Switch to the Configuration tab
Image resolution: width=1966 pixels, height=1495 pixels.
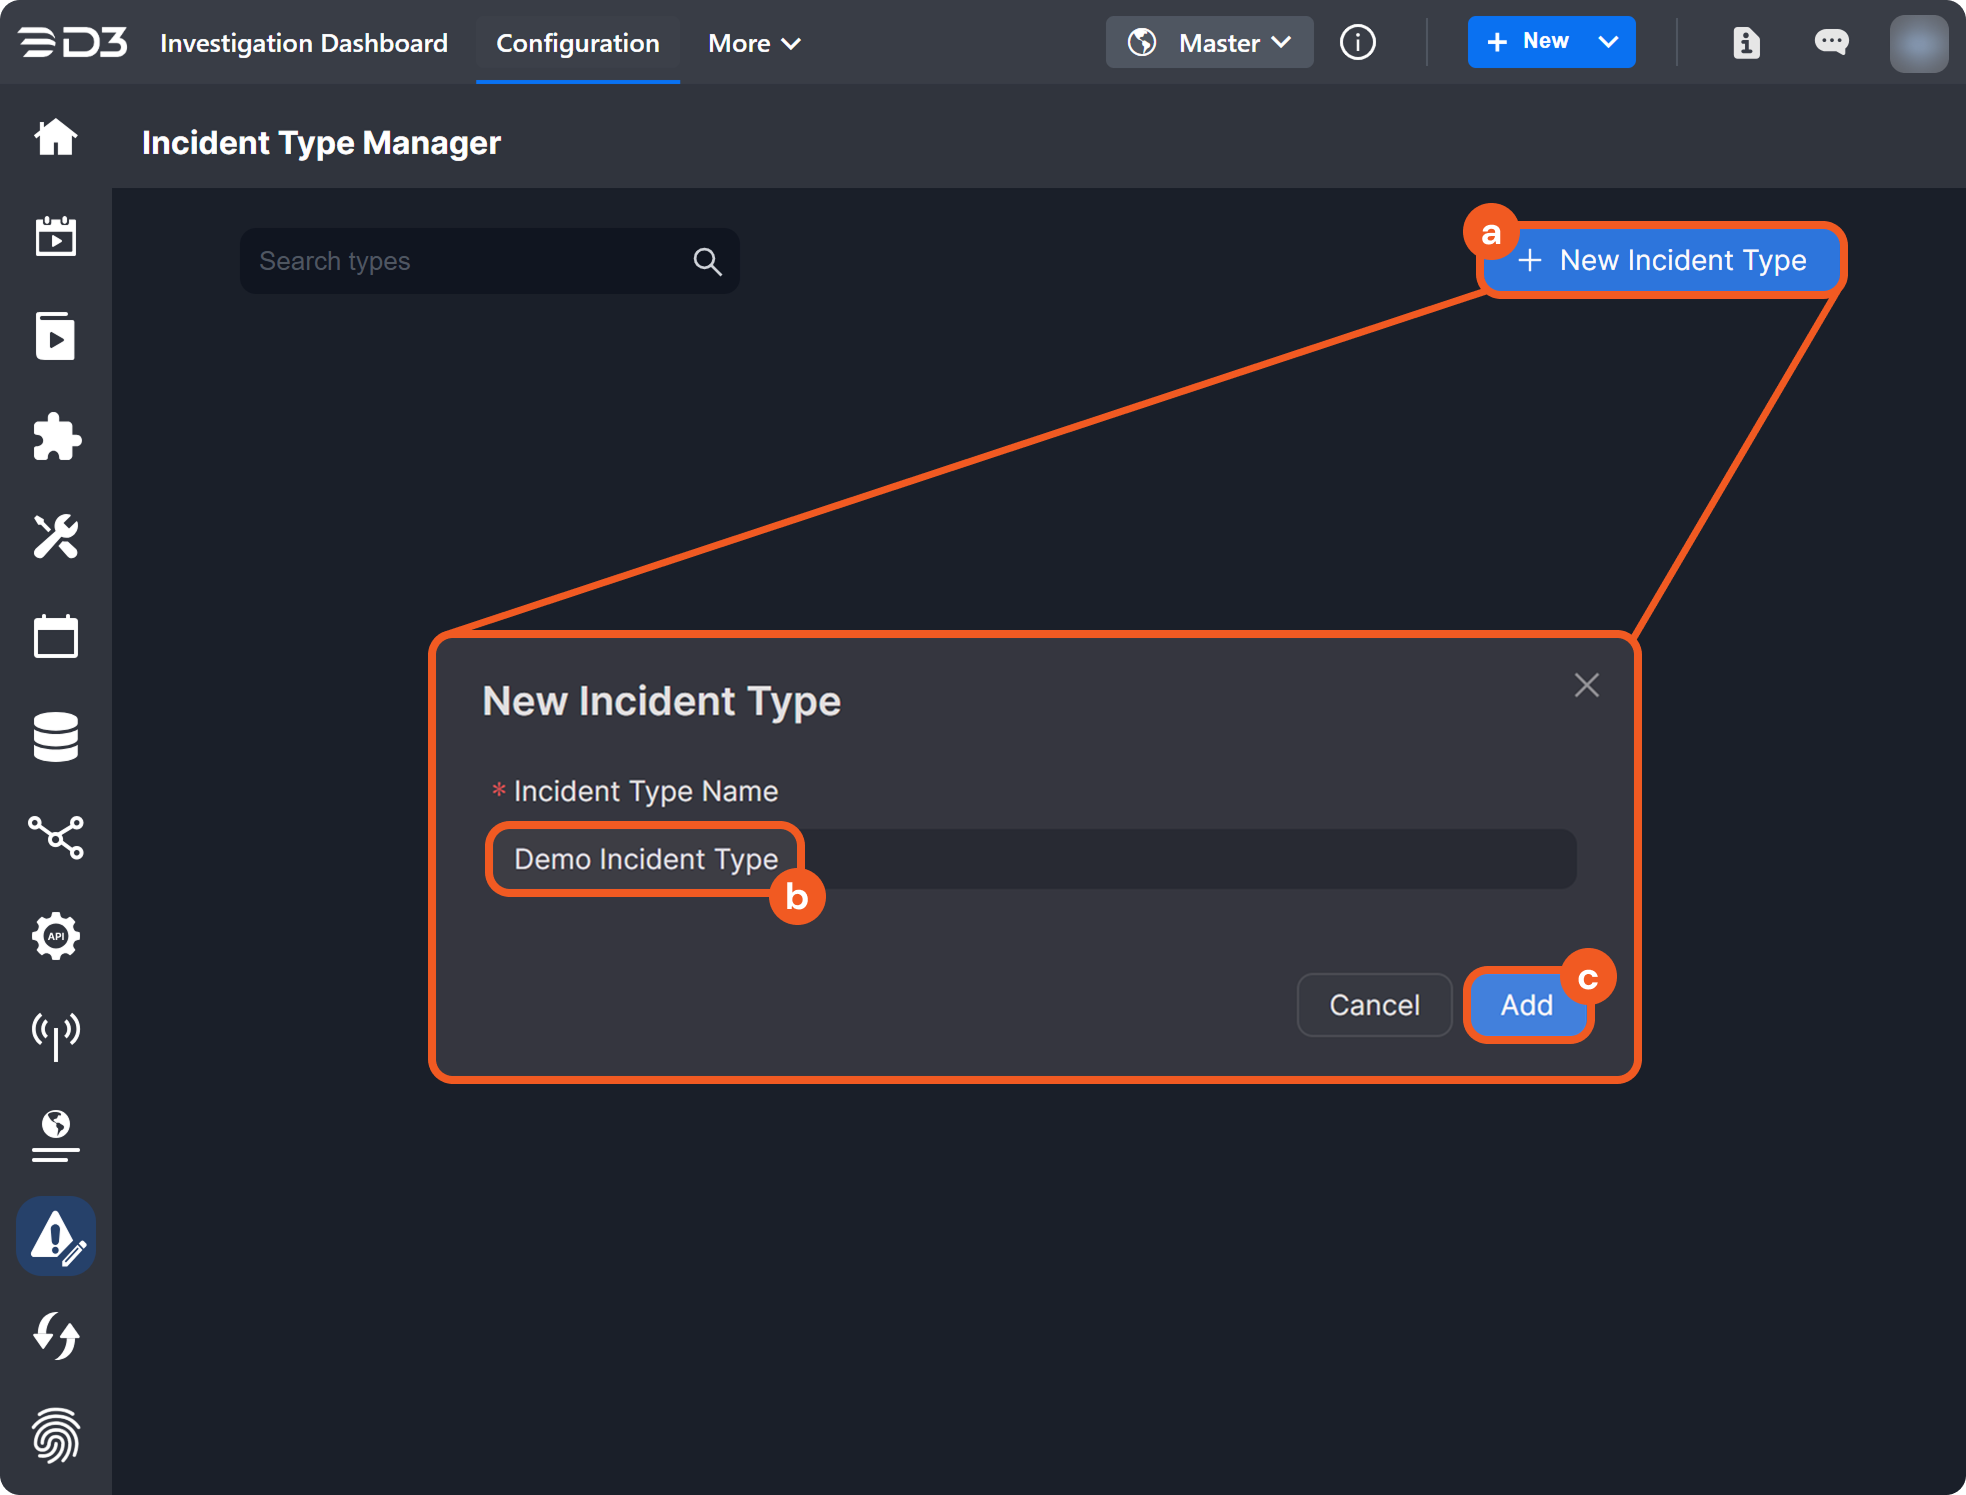tap(577, 43)
